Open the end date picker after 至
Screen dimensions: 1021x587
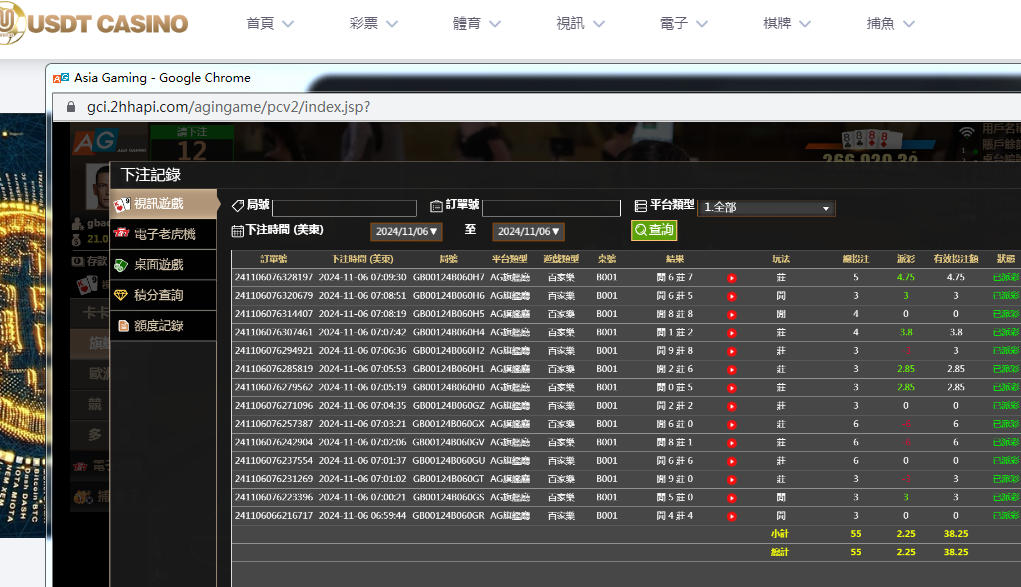point(528,232)
